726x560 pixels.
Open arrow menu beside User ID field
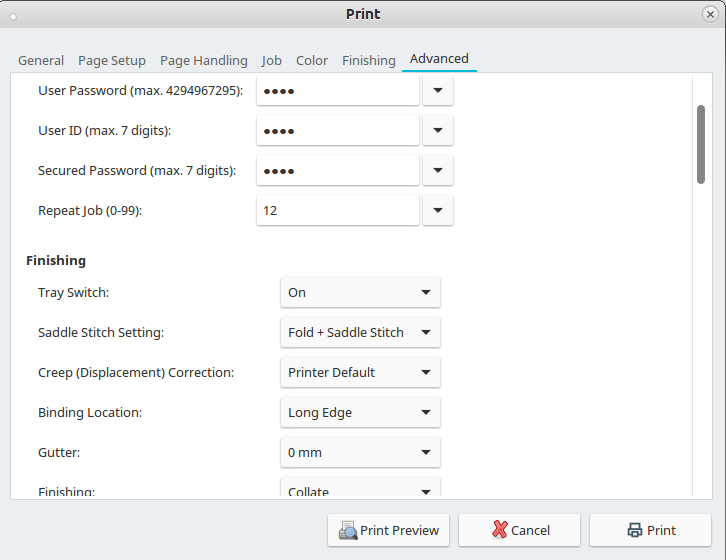pos(438,131)
